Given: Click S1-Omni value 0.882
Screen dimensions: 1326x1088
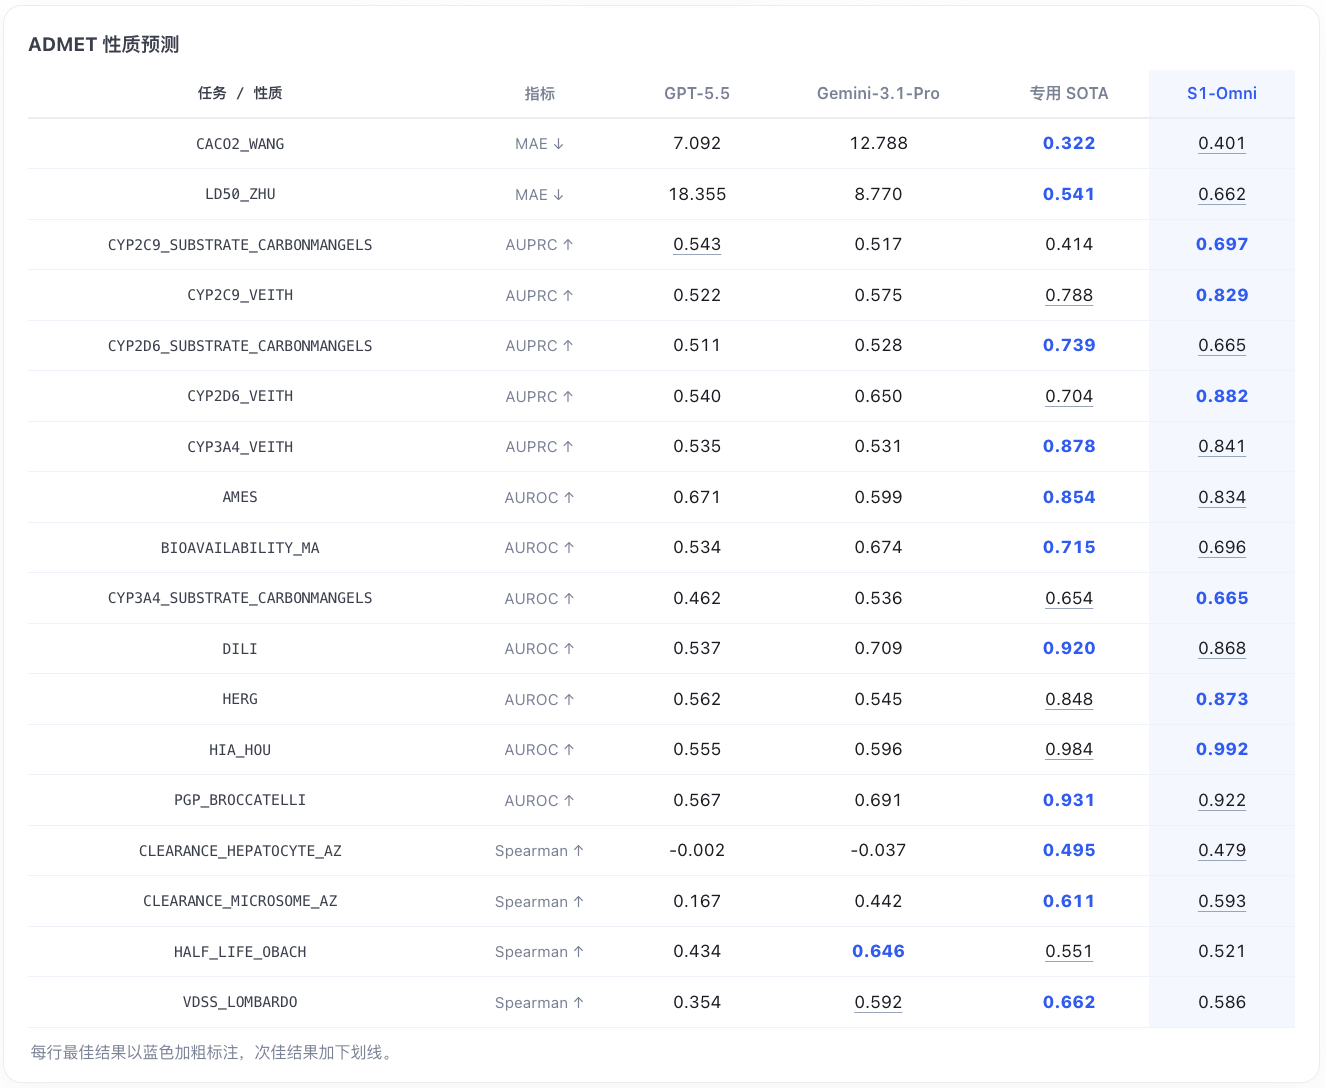Looking at the screenshot, I should [x=1222, y=396].
